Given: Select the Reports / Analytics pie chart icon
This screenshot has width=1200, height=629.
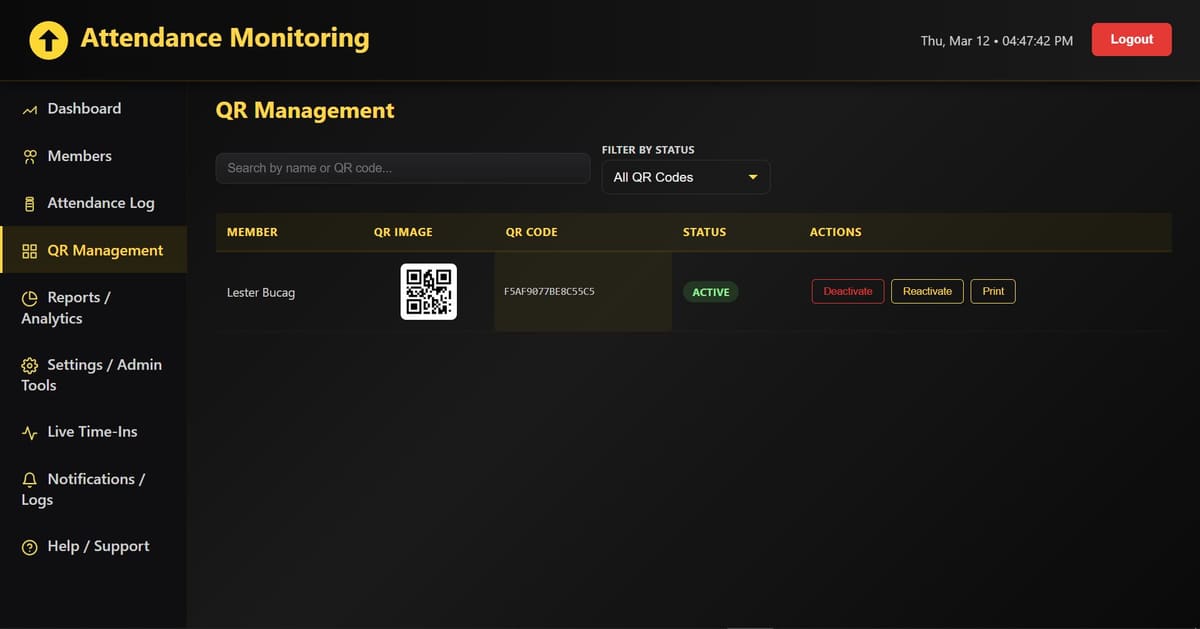Looking at the screenshot, I should pos(30,298).
